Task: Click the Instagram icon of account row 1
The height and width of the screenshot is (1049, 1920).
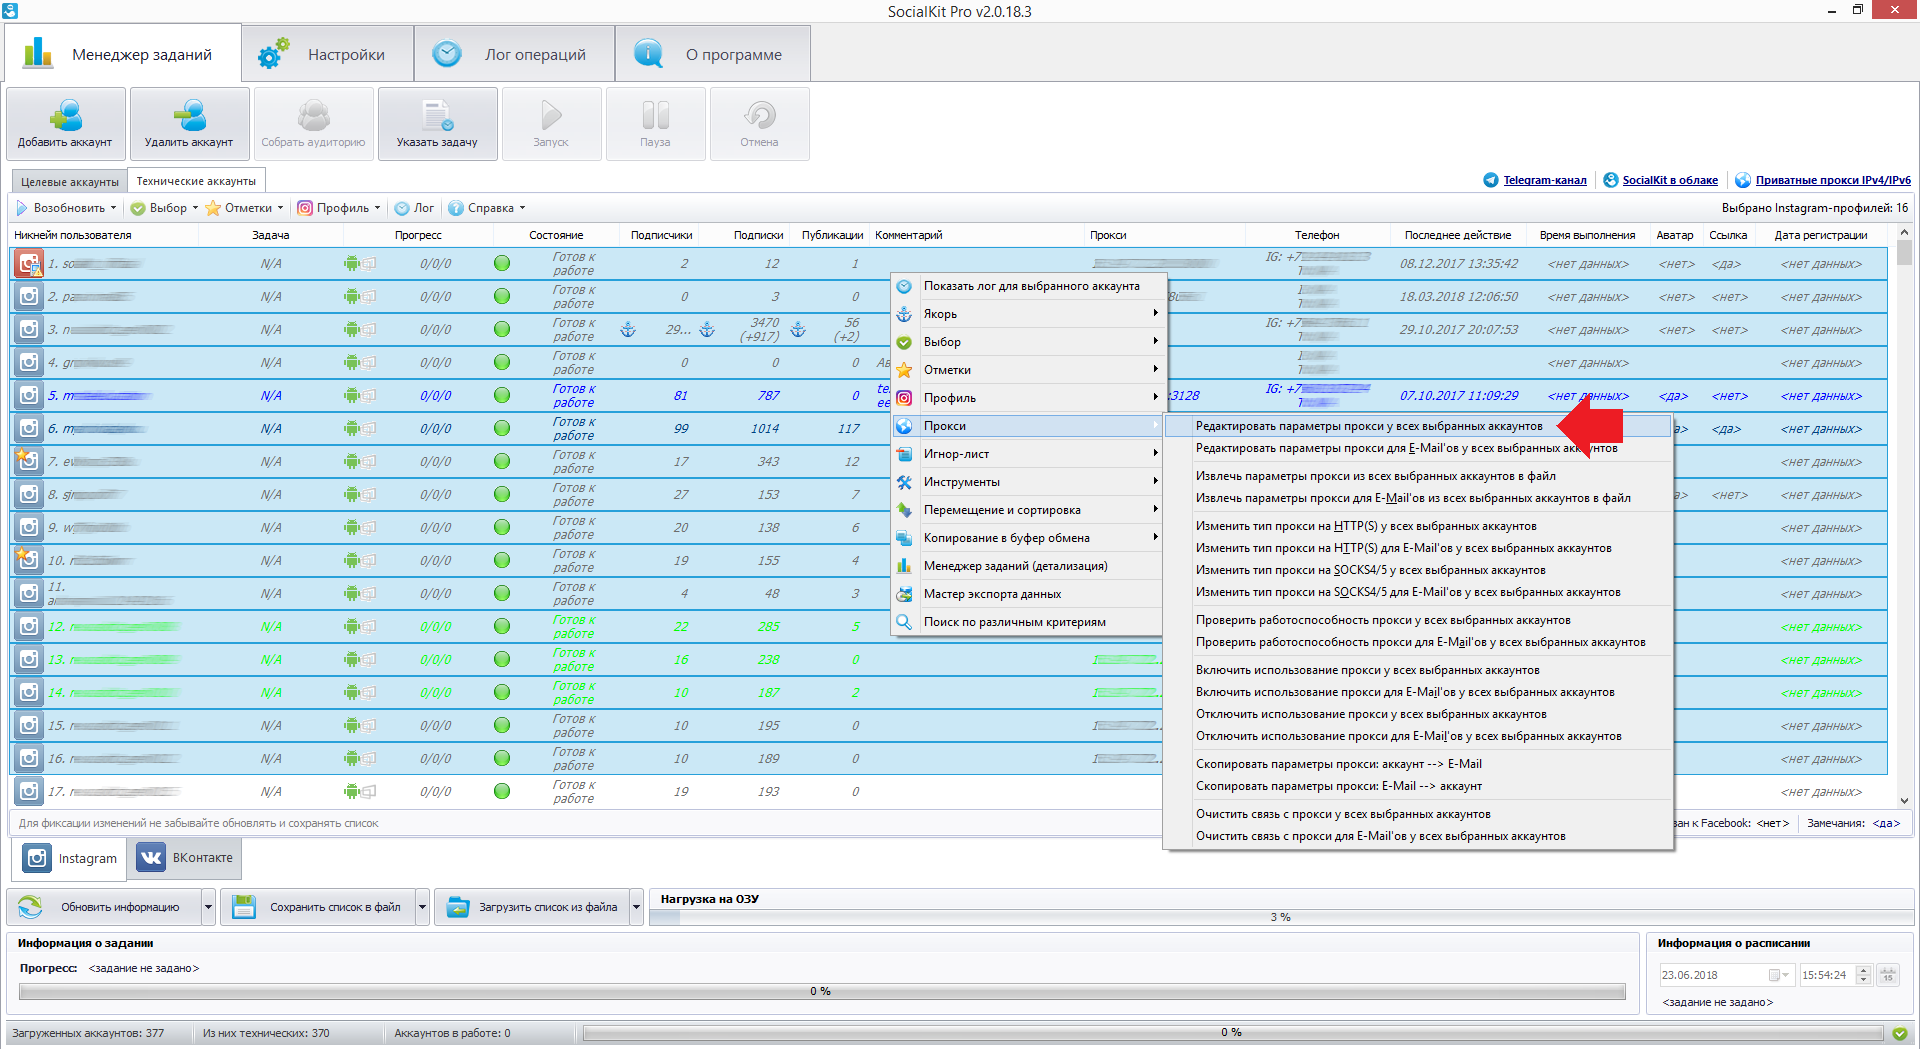Action: (29, 264)
